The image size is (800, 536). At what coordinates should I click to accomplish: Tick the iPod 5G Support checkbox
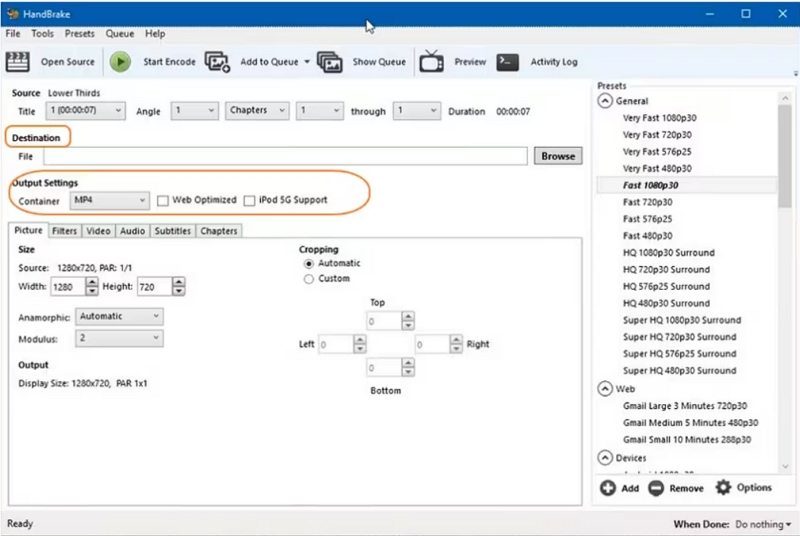(x=249, y=200)
